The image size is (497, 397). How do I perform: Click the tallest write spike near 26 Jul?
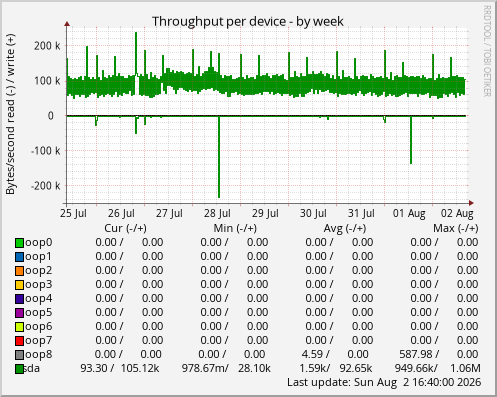pyautogui.click(x=136, y=53)
